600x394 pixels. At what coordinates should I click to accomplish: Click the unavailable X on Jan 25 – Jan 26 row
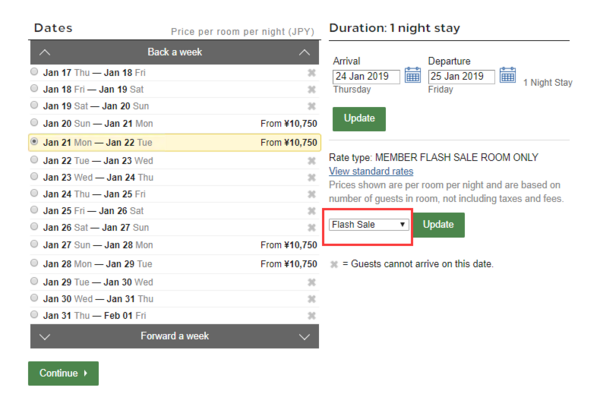click(x=311, y=211)
